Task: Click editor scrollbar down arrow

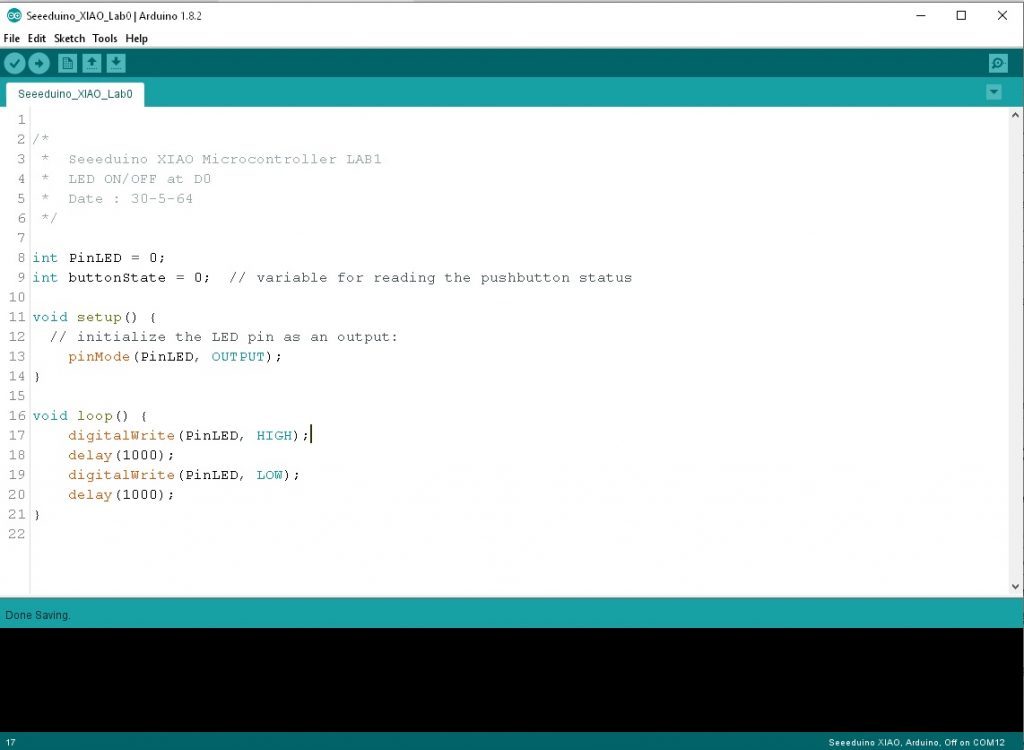Action: 1015,587
